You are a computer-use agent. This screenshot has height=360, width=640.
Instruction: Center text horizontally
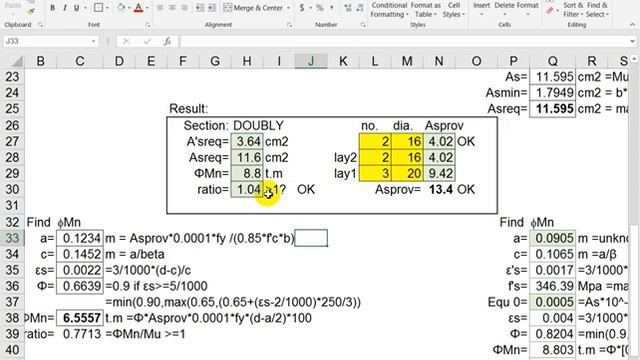tap(172, 8)
